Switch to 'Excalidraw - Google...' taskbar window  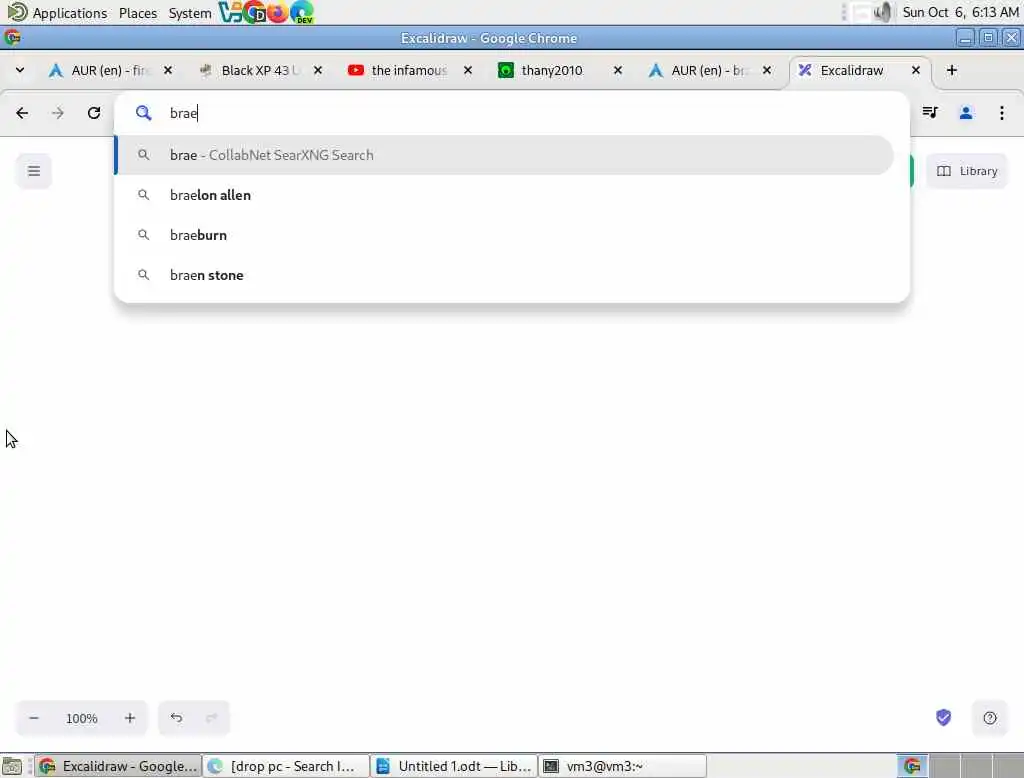coord(118,766)
